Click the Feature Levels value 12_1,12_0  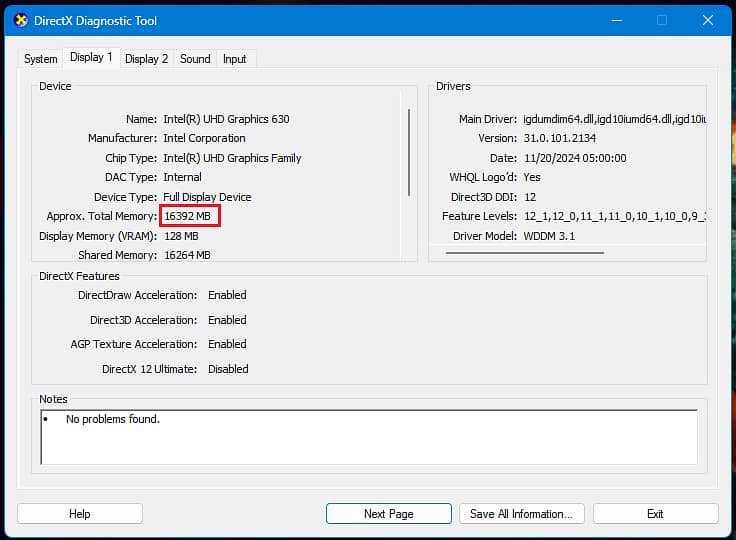(x=615, y=216)
